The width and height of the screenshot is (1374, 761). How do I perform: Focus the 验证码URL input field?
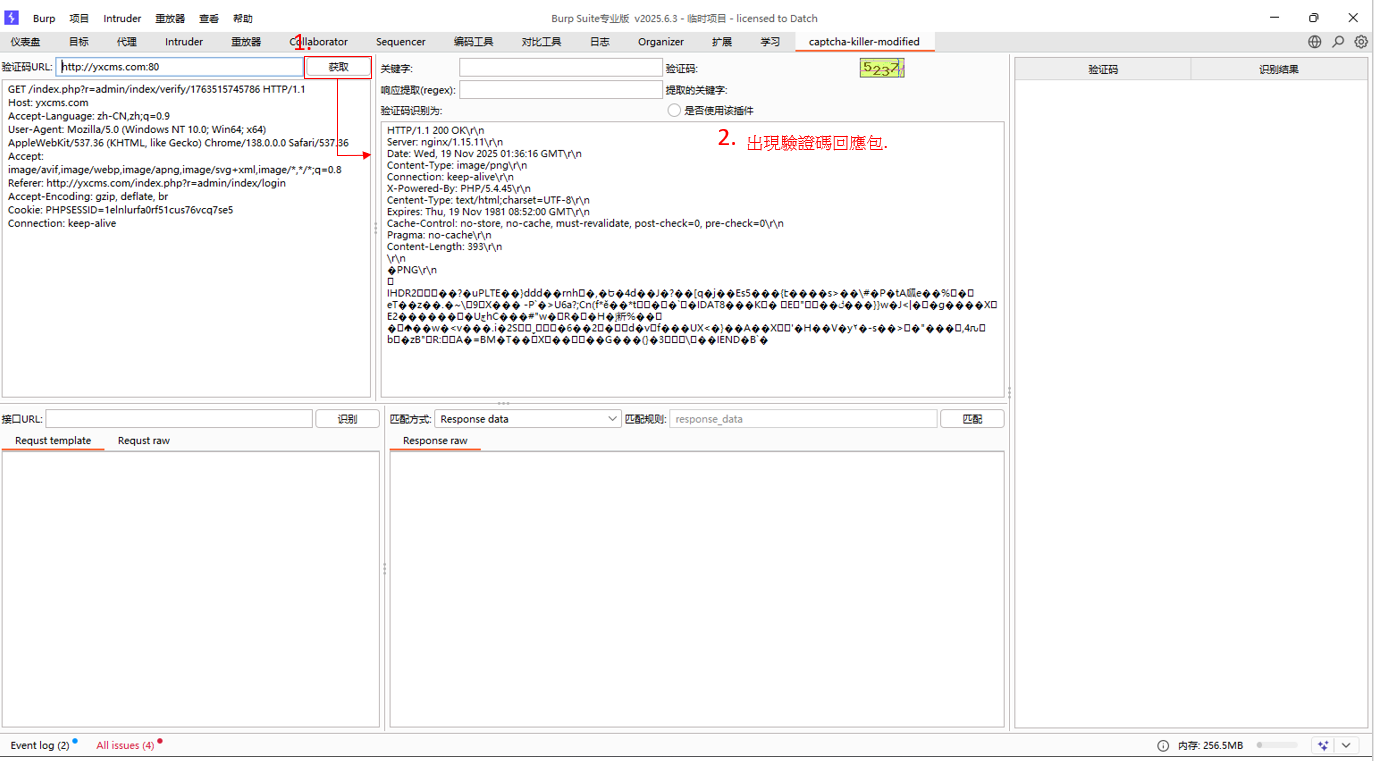coord(180,67)
